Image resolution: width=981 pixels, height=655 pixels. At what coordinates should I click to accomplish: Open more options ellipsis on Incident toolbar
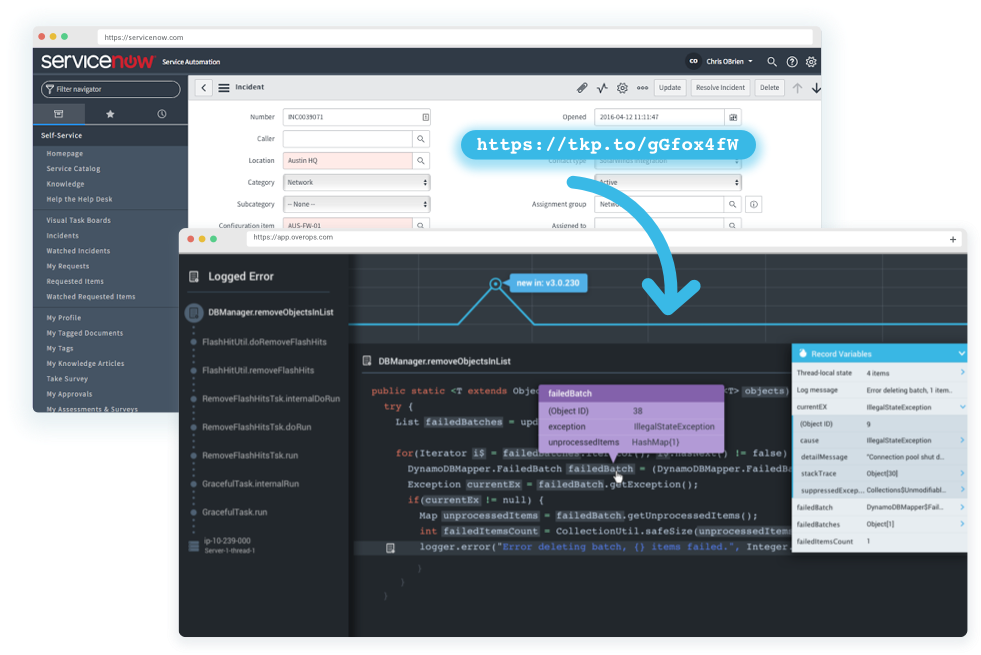643,88
